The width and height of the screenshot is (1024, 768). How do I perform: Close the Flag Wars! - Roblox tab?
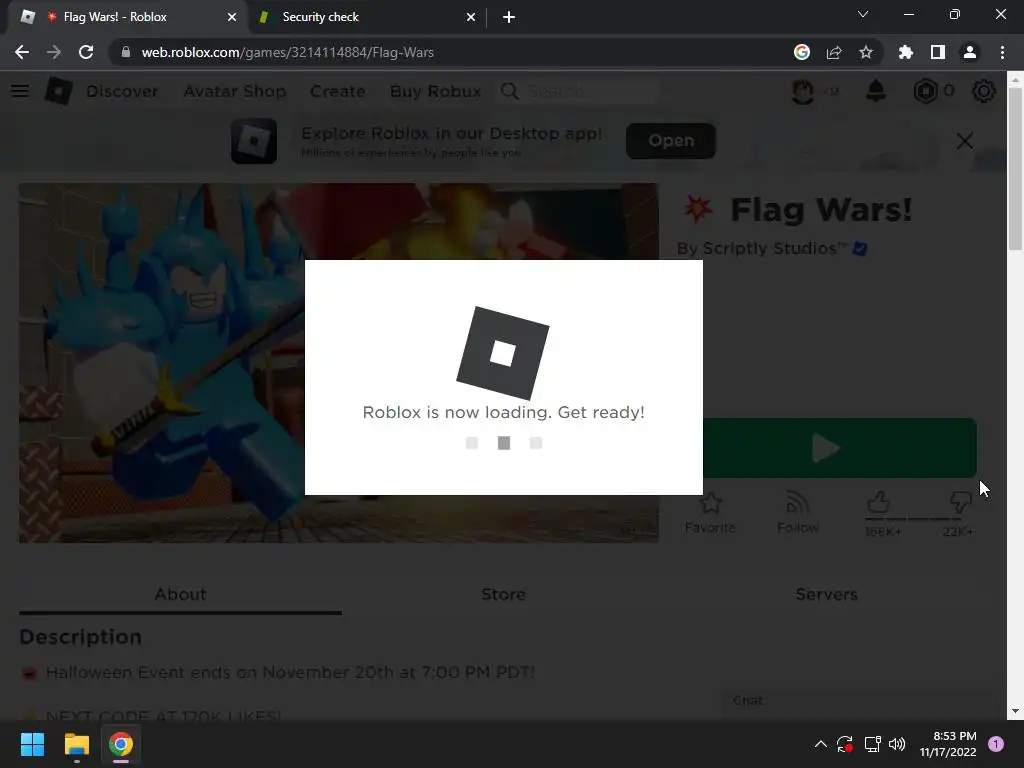pos(232,17)
